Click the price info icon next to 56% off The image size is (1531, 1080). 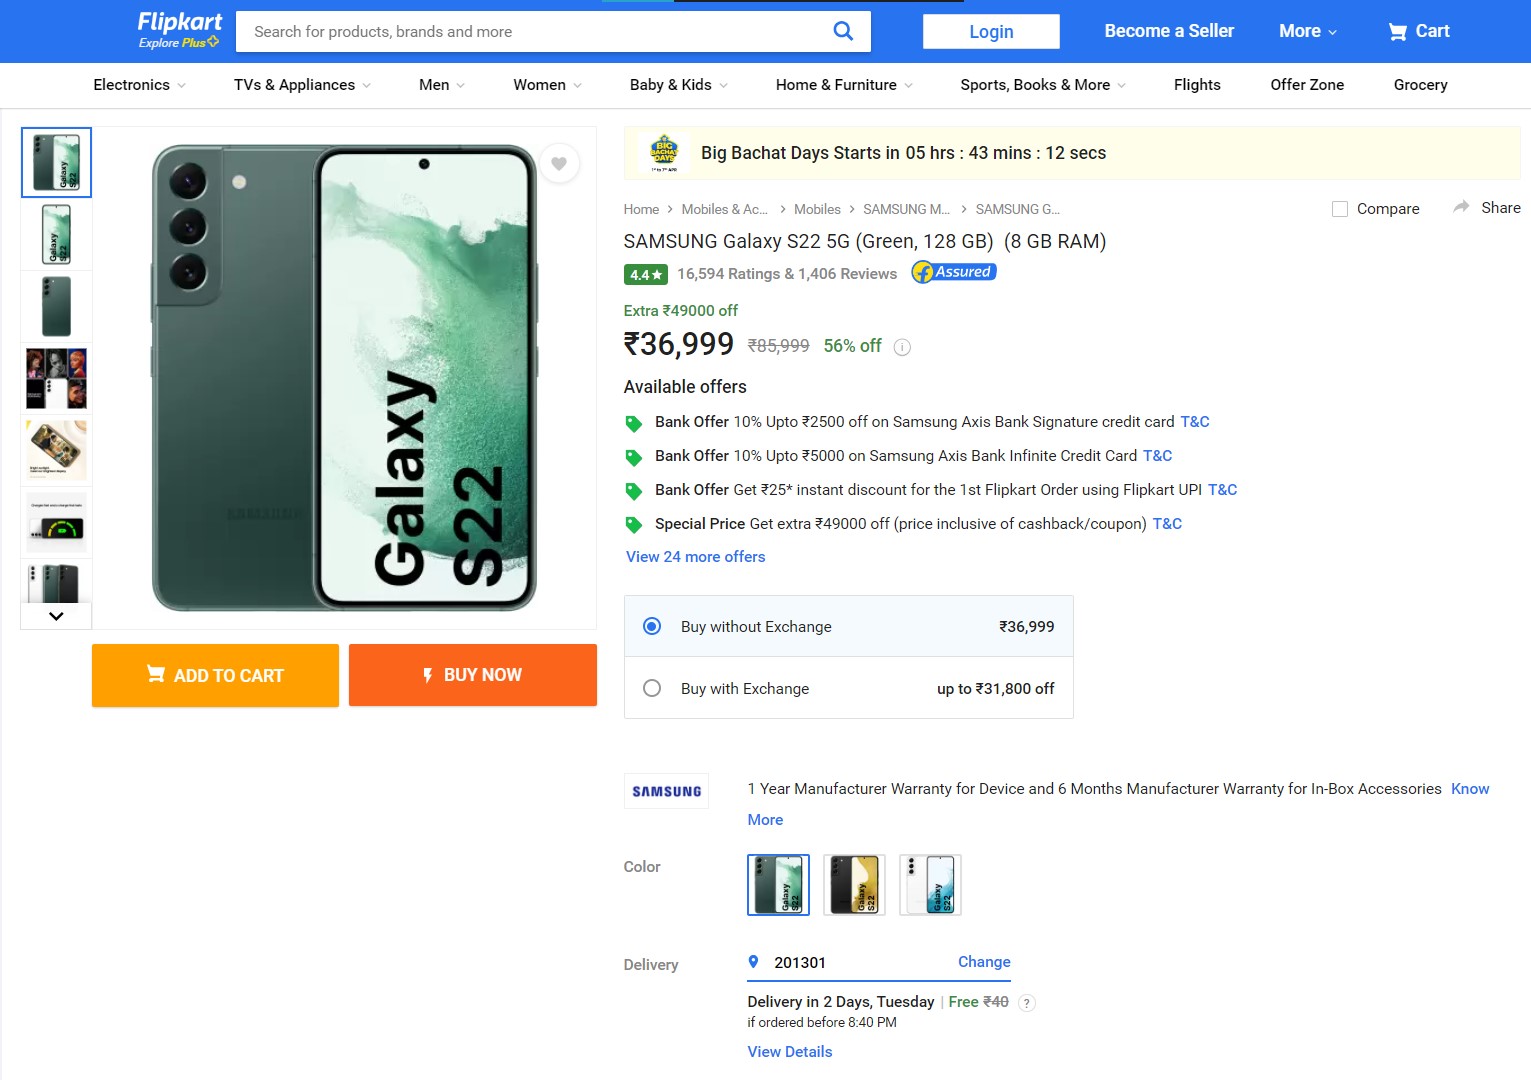901,347
